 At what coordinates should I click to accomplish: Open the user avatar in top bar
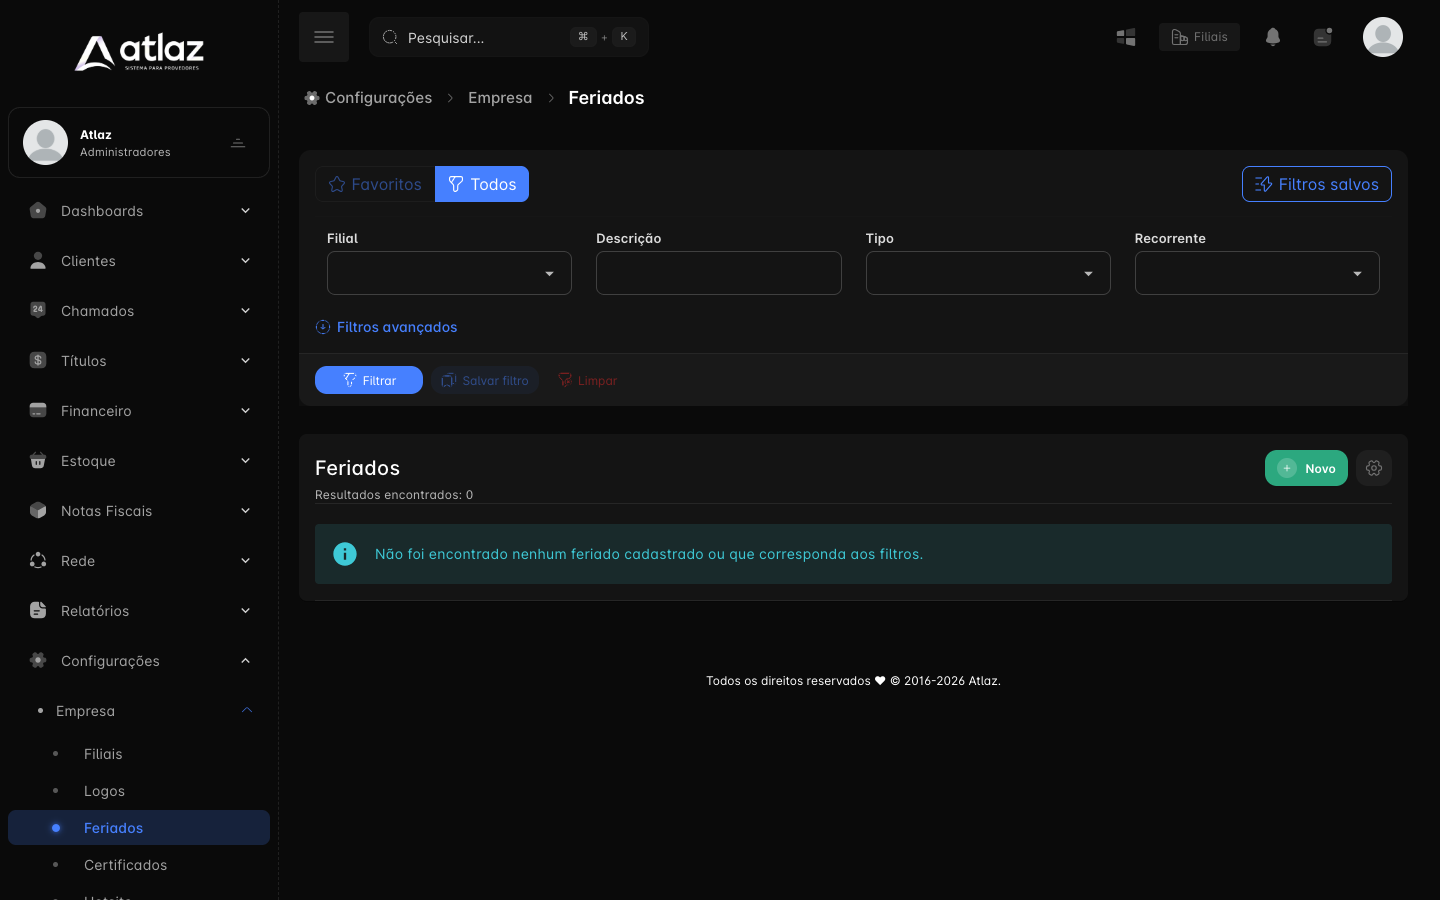1383,37
